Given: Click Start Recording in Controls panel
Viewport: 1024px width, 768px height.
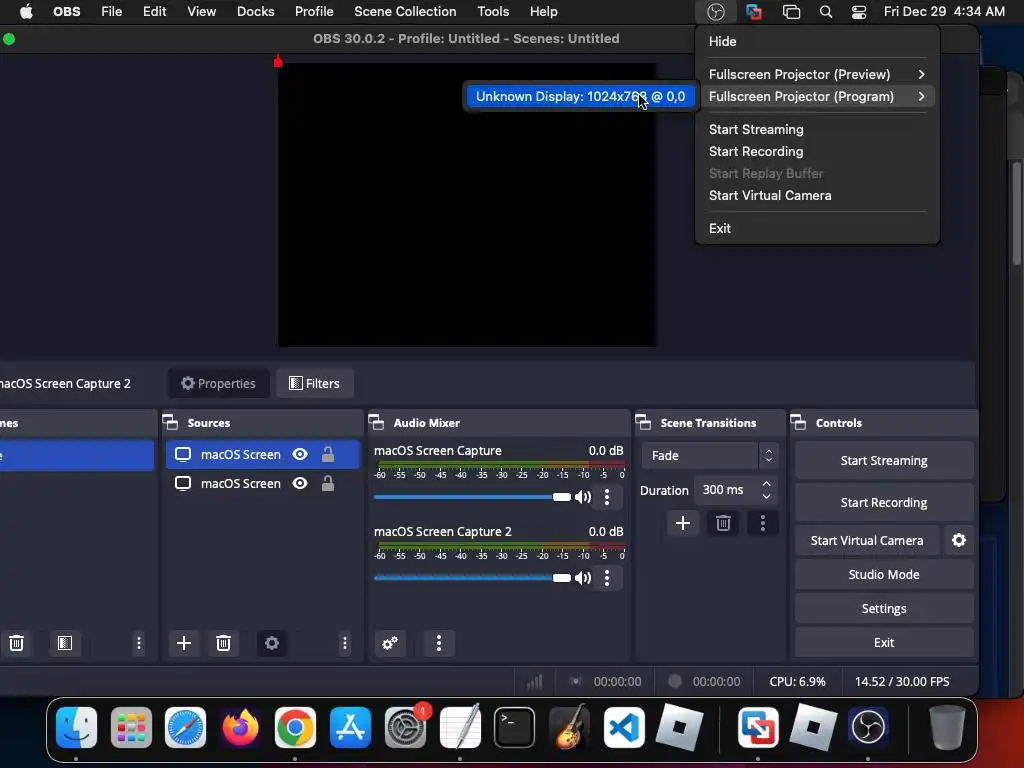Looking at the screenshot, I should click(x=884, y=502).
